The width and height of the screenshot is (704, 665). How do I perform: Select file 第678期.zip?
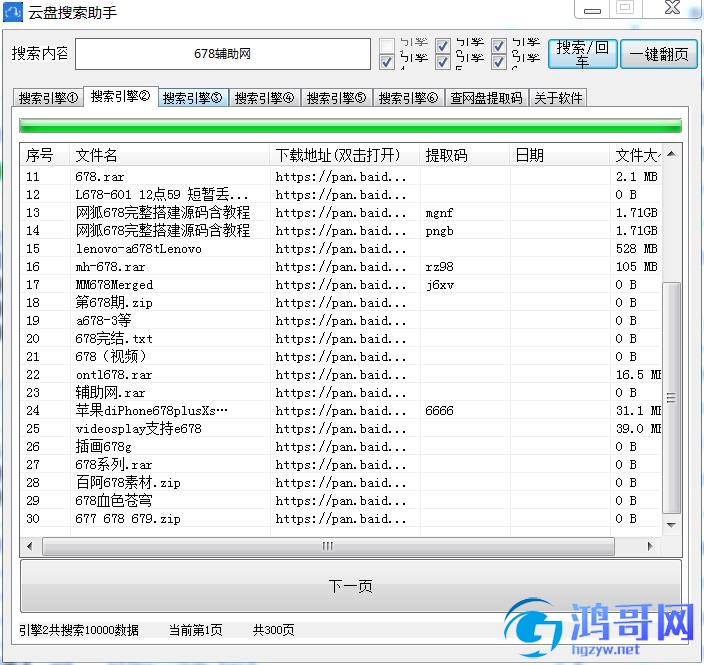[341, 303]
